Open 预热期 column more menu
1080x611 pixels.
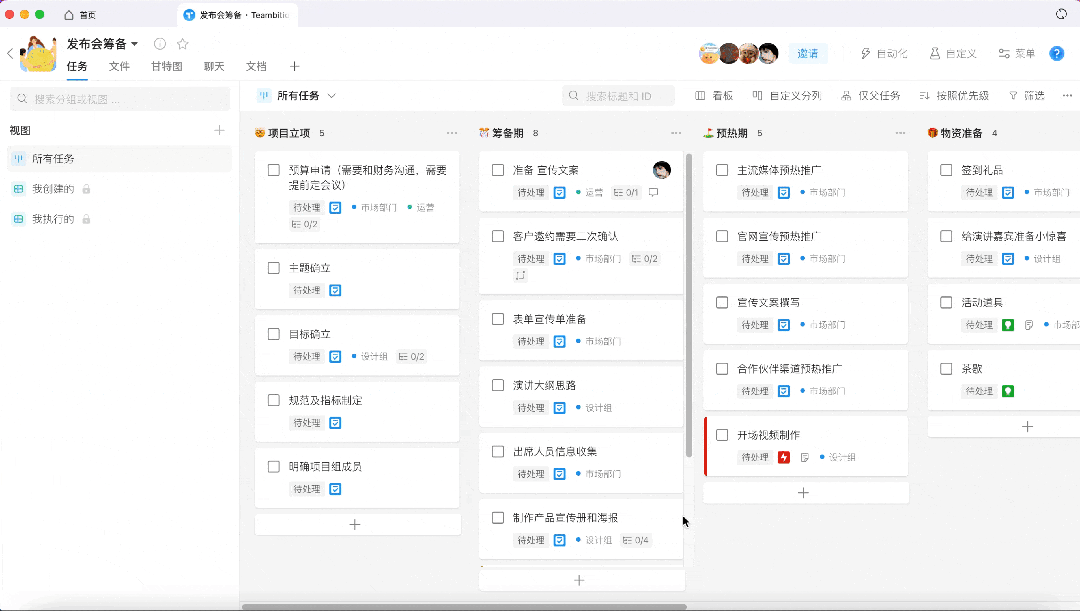coord(900,133)
